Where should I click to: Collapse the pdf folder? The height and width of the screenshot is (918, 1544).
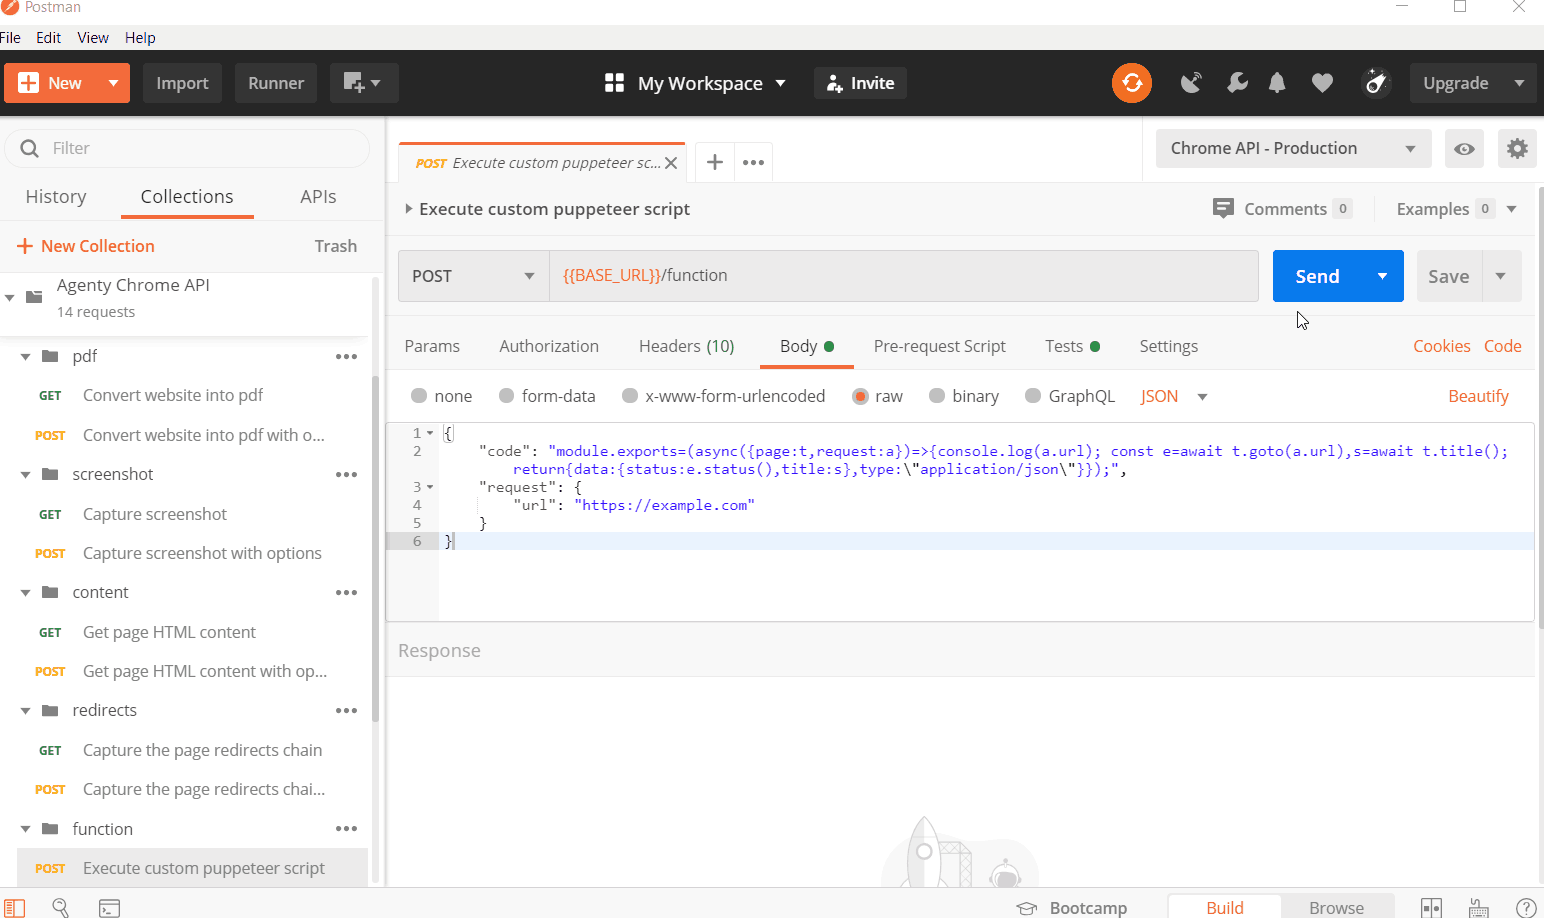coord(26,356)
